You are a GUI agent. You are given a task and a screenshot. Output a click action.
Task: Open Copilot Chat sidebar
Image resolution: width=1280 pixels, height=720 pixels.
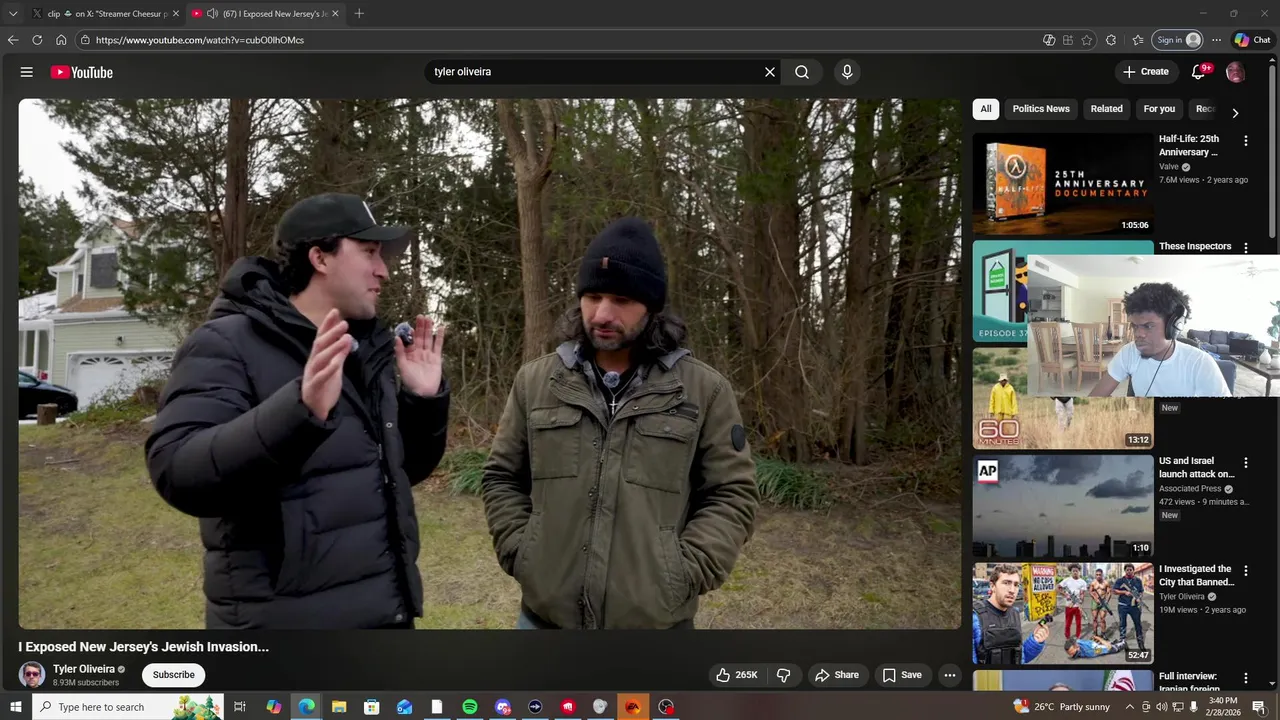pyautogui.click(x=1252, y=40)
